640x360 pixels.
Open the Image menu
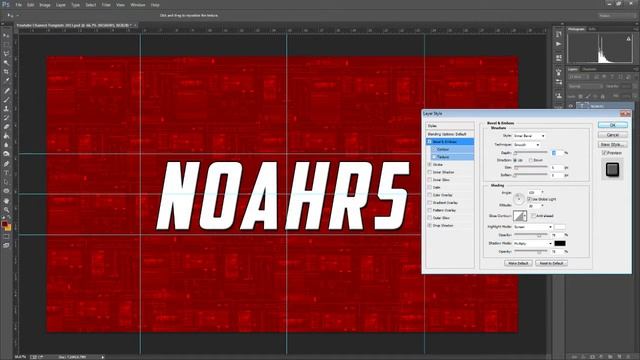(x=44, y=5)
